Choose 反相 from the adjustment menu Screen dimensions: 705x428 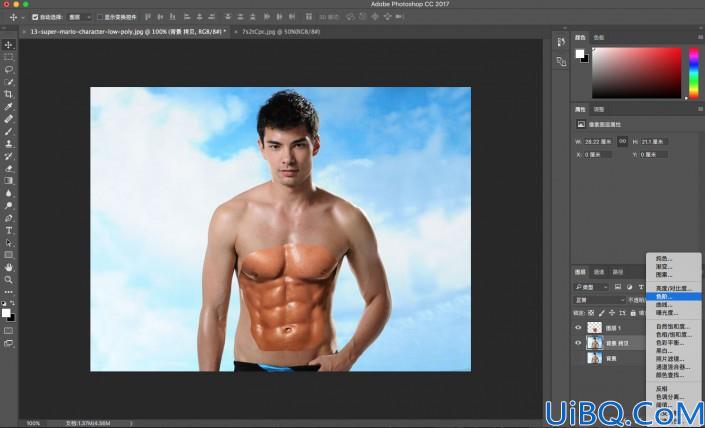(x=674, y=388)
